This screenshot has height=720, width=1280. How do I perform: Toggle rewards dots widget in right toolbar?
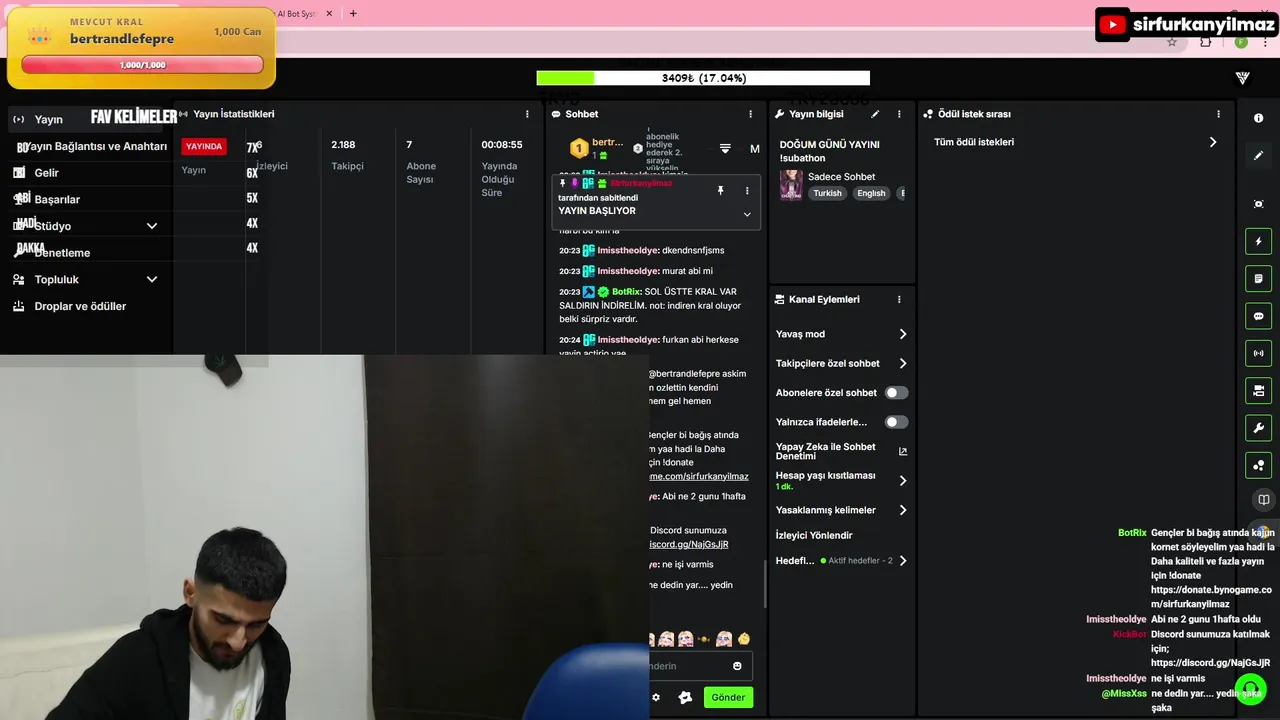pos(1258,465)
